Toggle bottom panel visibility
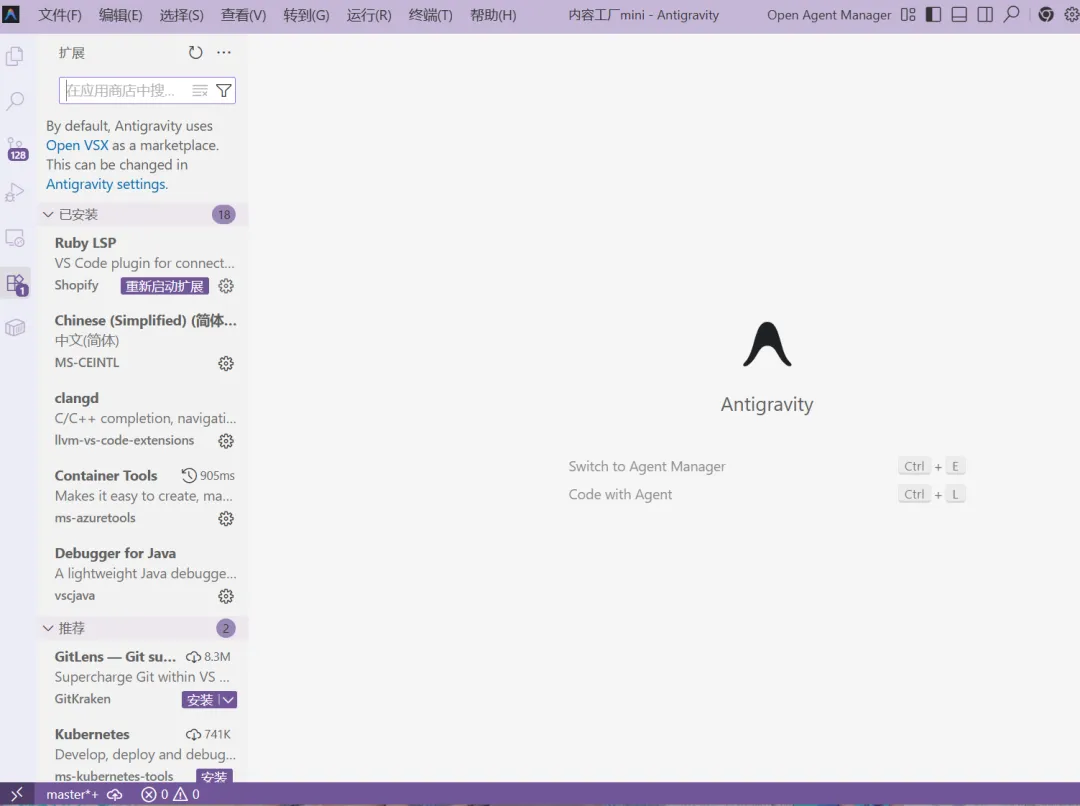The width and height of the screenshot is (1080, 806). click(x=959, y=14)
